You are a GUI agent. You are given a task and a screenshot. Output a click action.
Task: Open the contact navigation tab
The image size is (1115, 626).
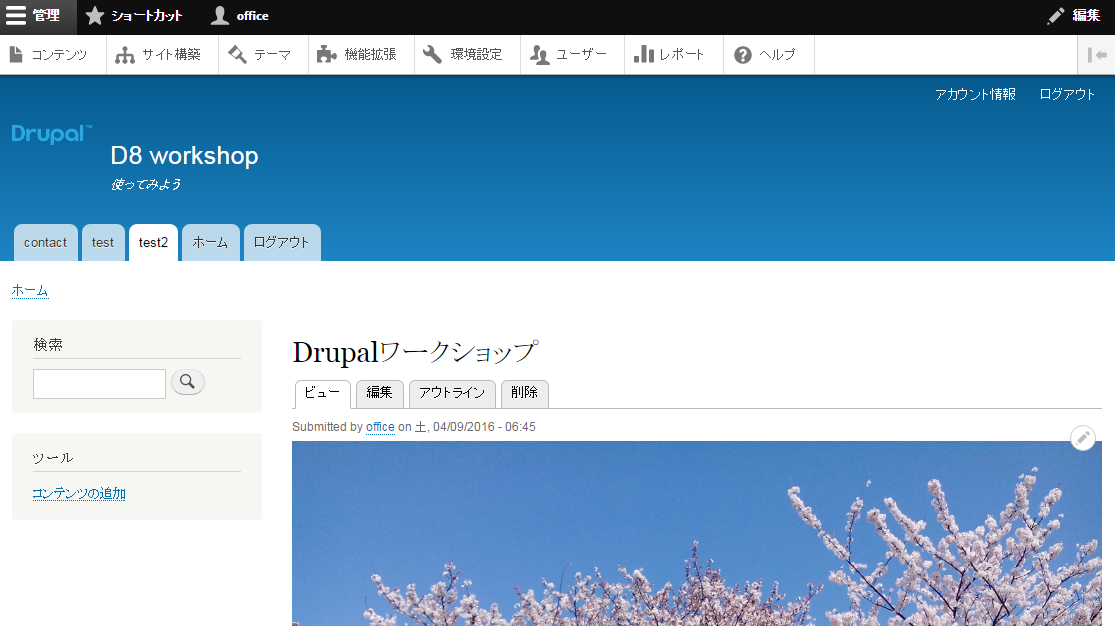point(46,243)
